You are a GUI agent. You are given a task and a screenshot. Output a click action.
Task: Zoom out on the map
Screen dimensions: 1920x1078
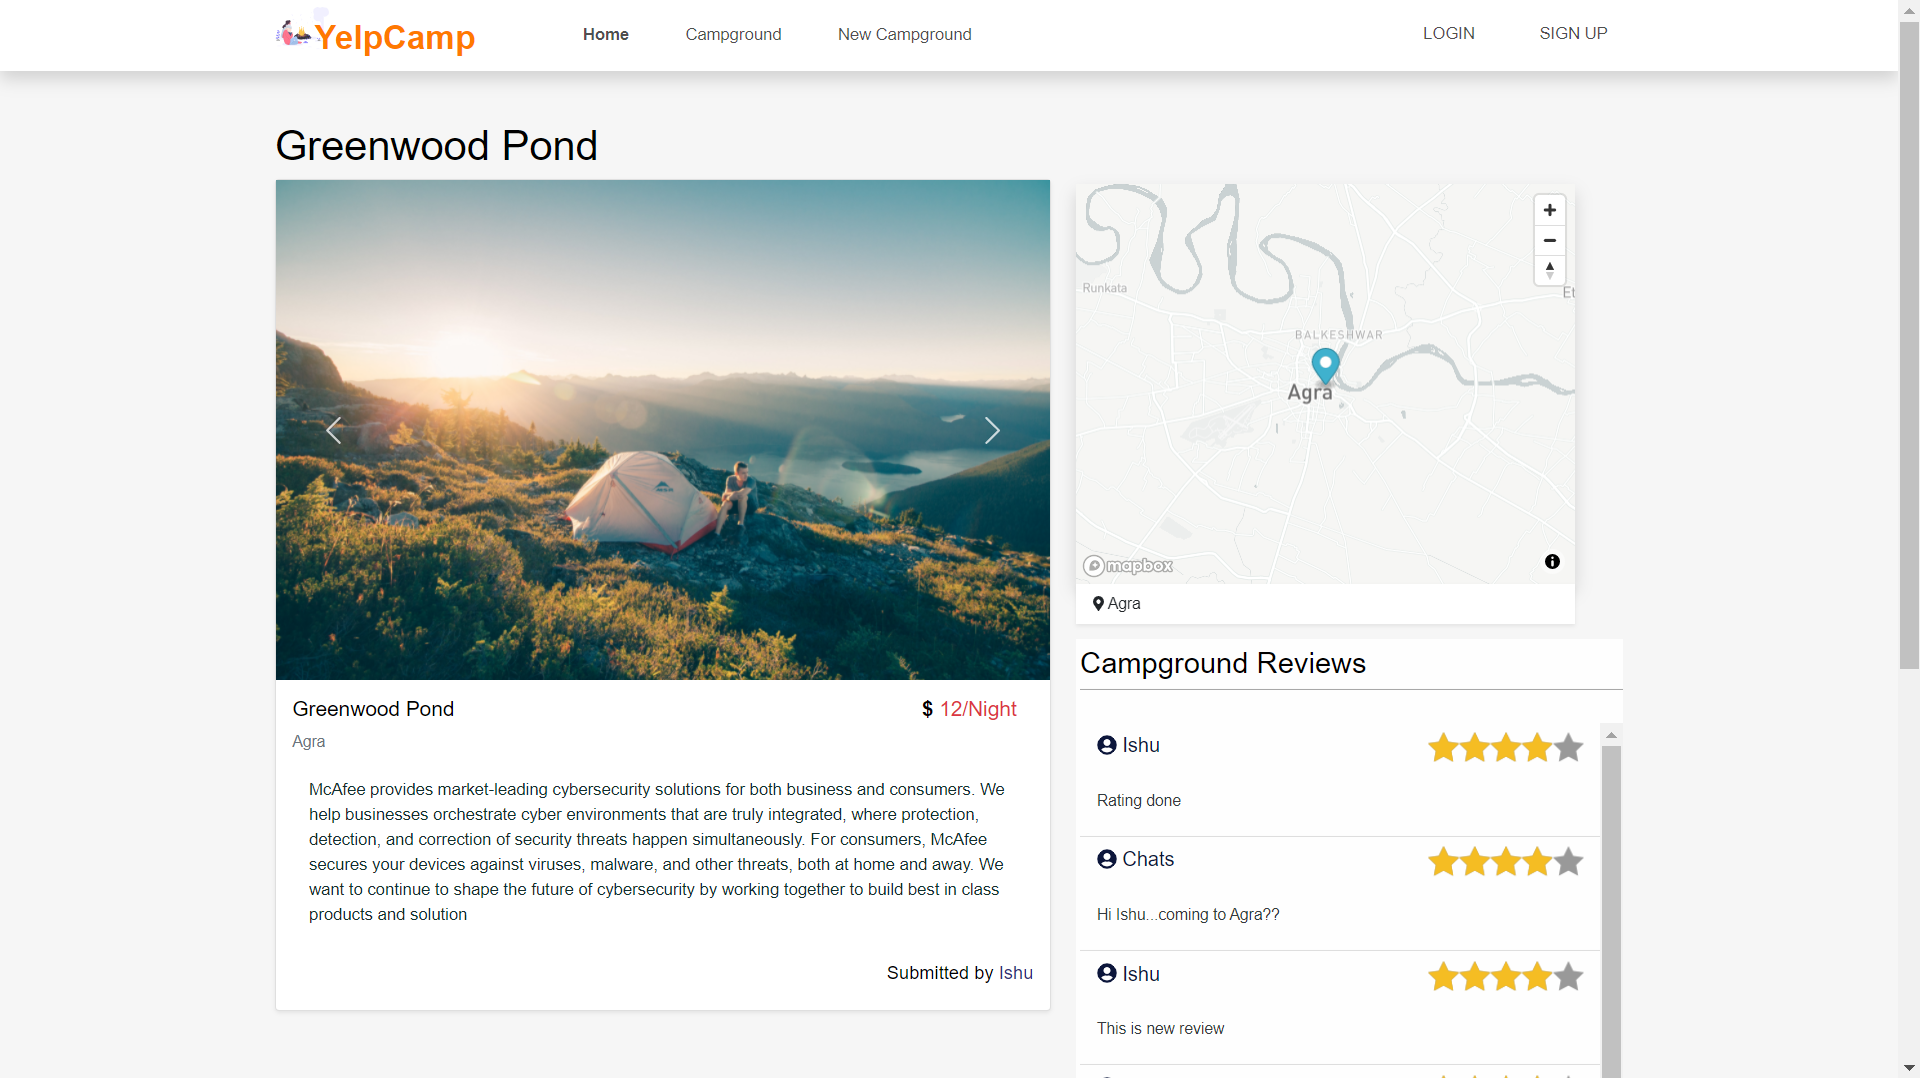pos(1549,240)
